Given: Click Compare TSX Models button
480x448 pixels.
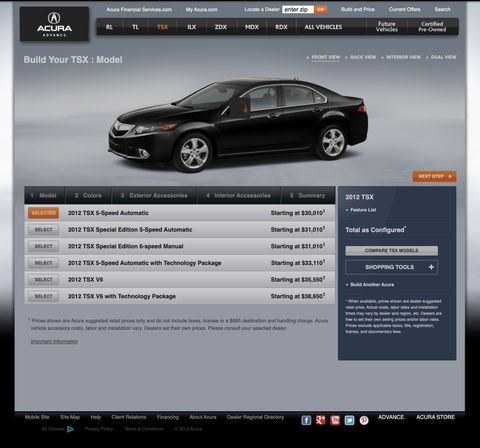Looking at the screenshot, I should (x=391, y=250).
